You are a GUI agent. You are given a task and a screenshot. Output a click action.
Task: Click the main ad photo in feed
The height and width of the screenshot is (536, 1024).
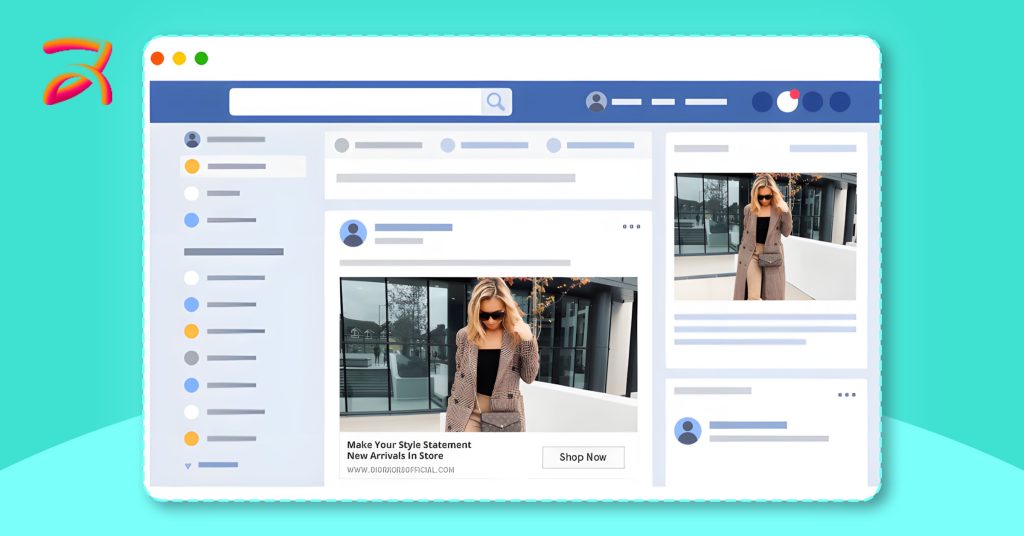pos(488,355)
